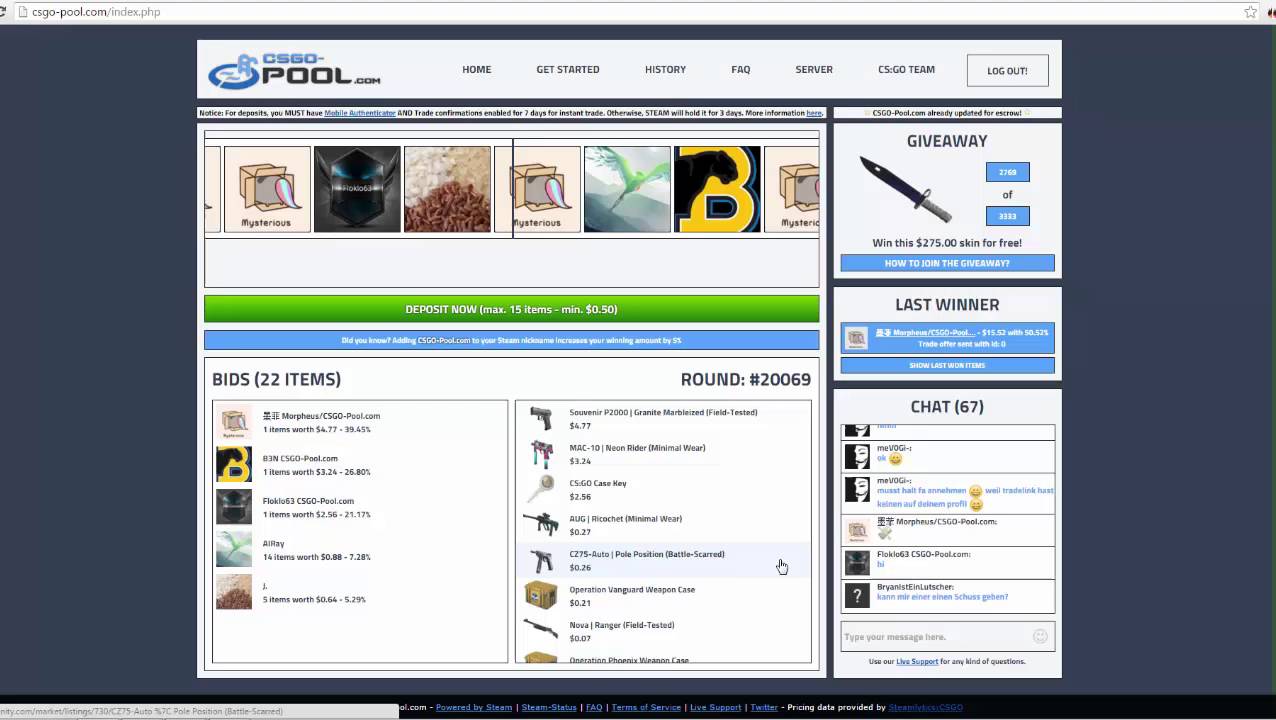Open the Twitter footer link
The image size is (1276, 720).
[764, 707]
